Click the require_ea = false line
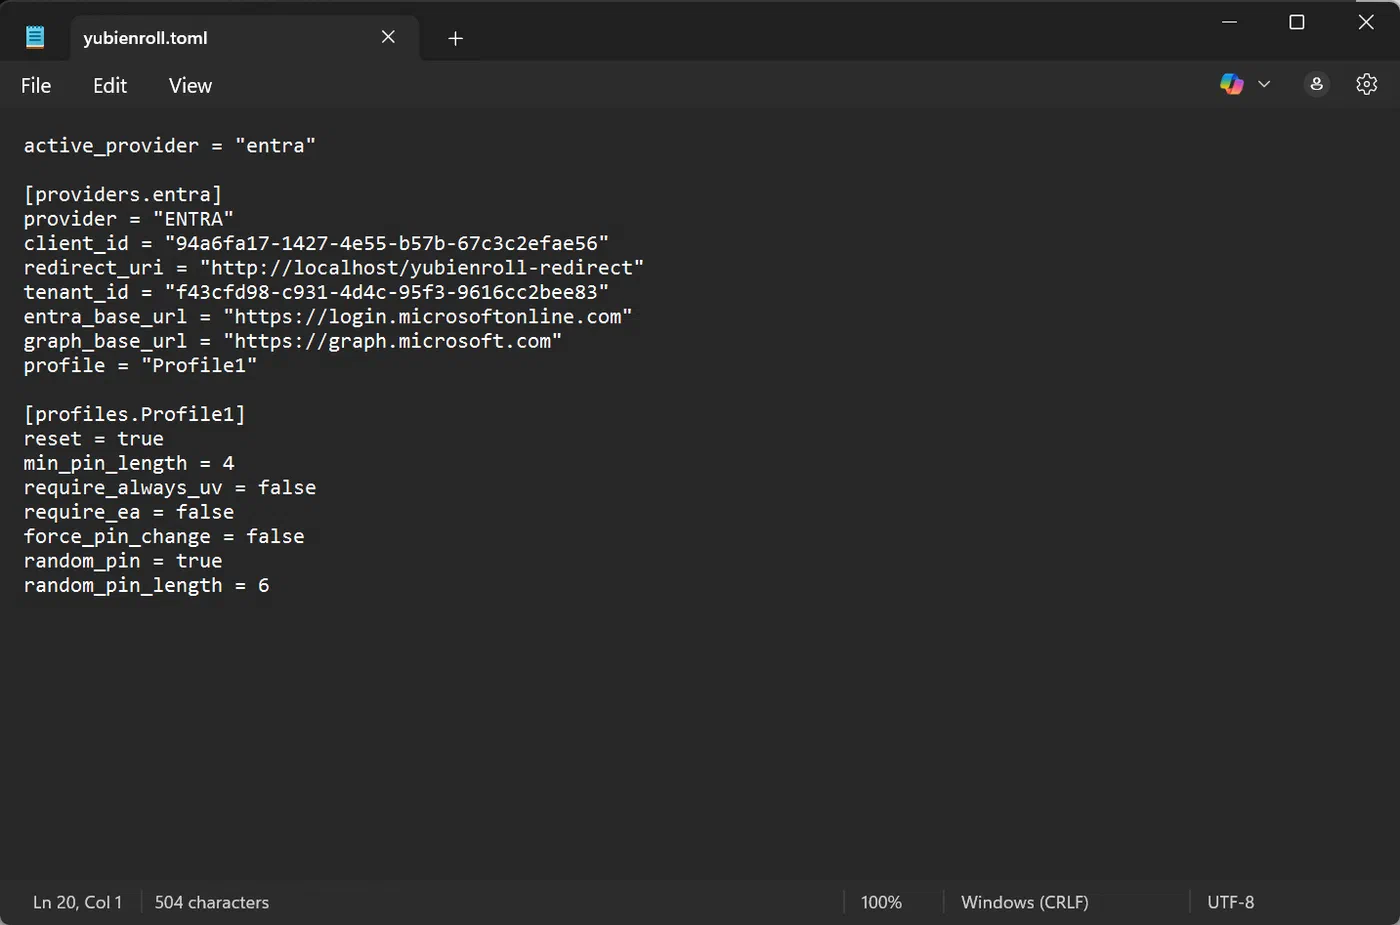 pos(129,512)
